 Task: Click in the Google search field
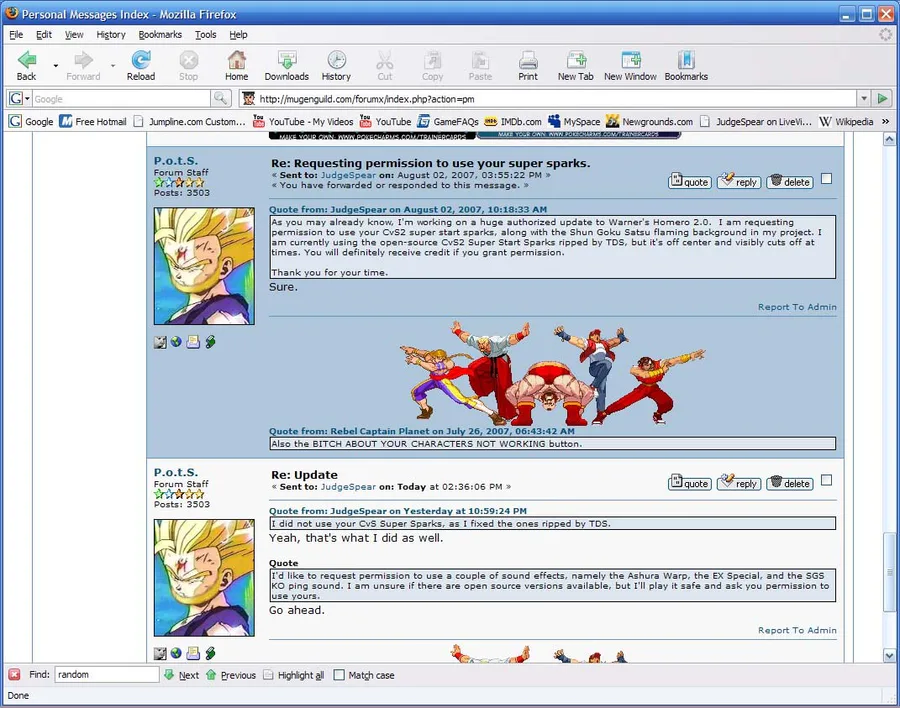coord(121,99)
